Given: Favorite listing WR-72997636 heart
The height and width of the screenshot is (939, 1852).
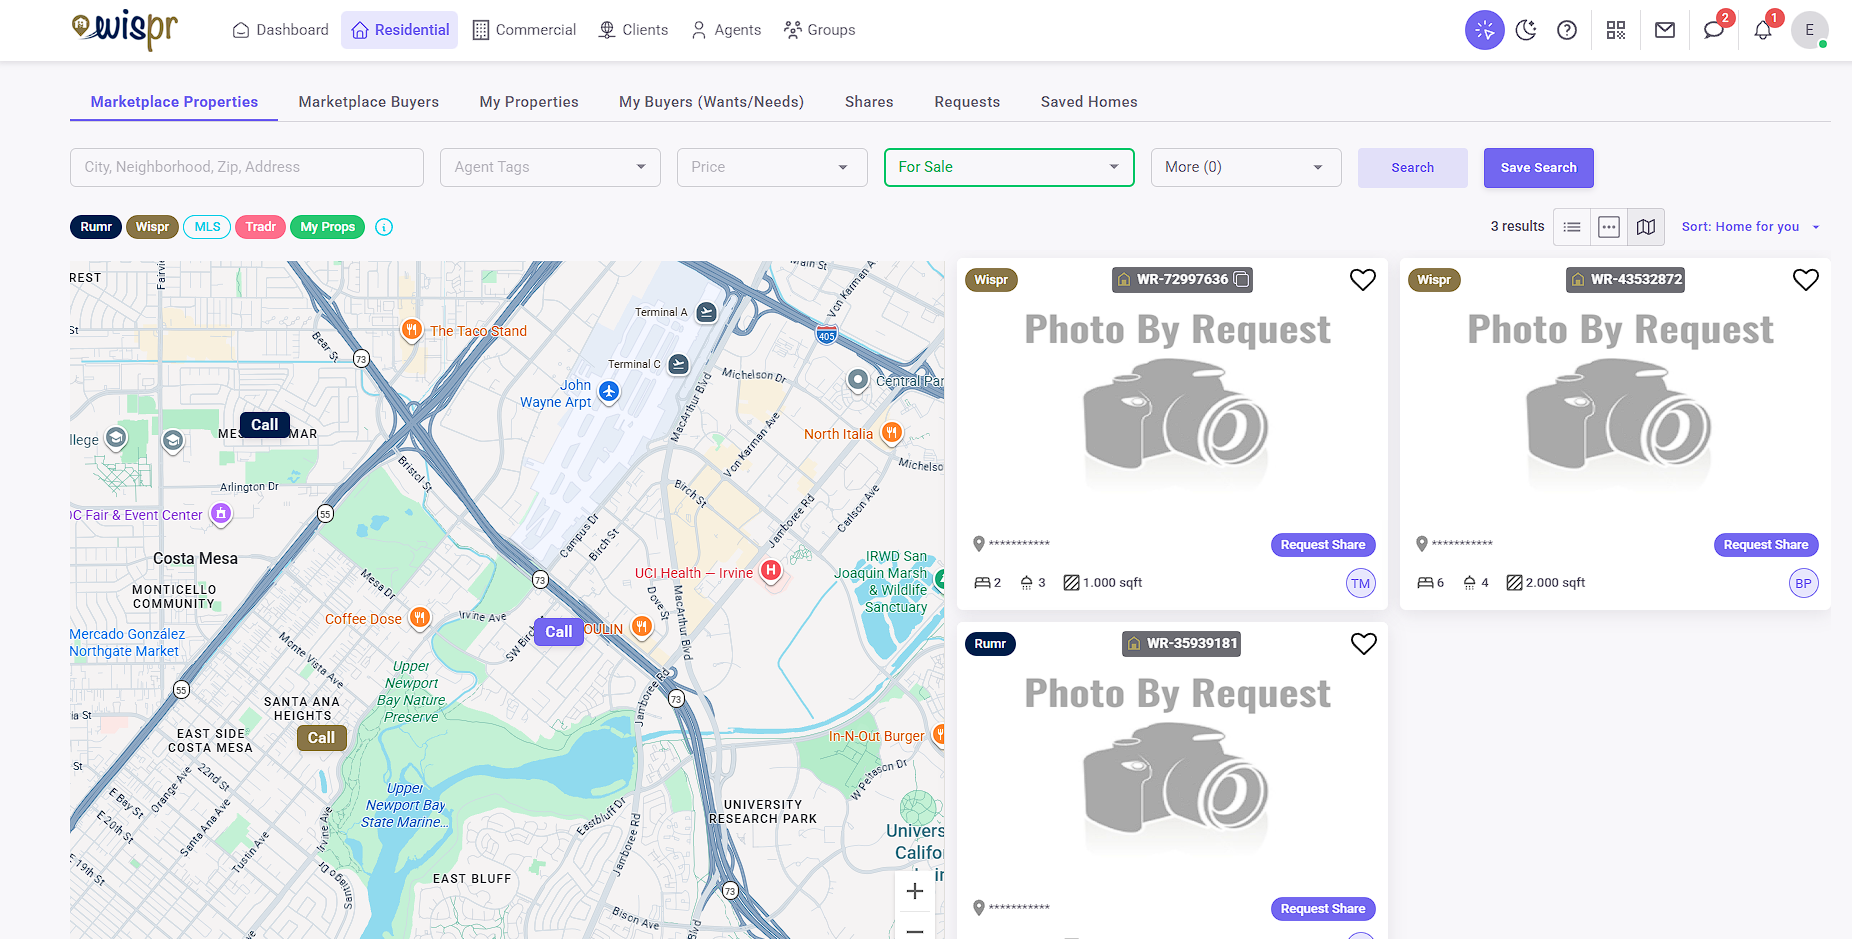Looking at the screenshot, I should [x=1363, y=280].
